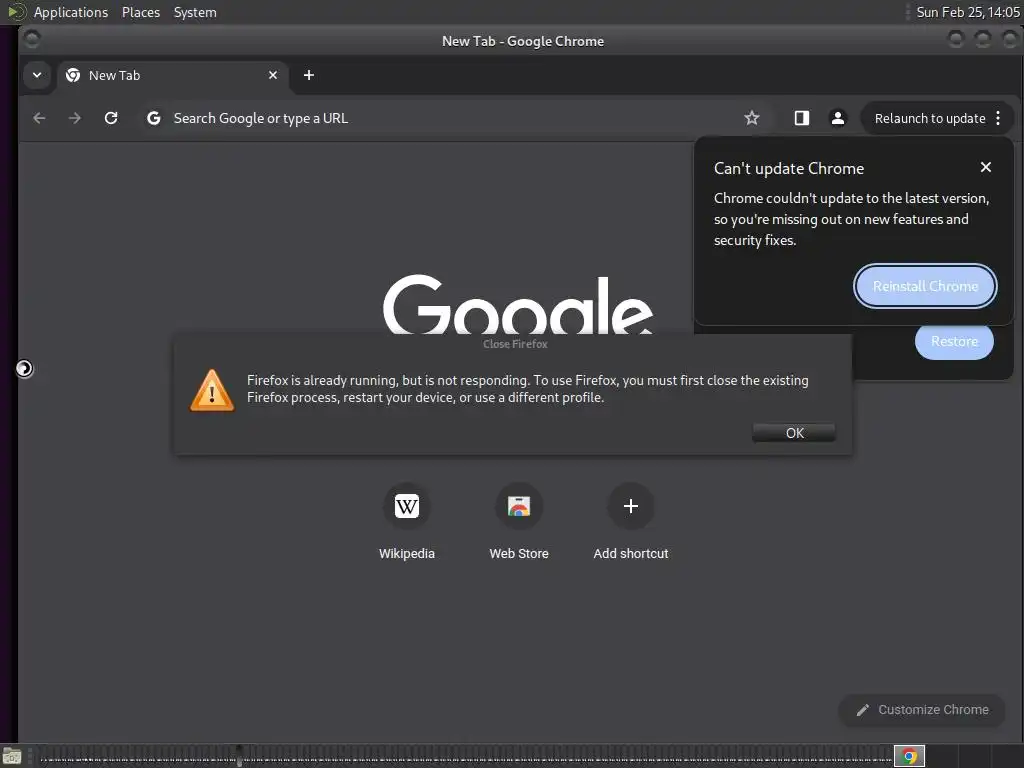Image resolution: width=1024 pixels, height=768 pixels.
Task: Click the Restore button
Action: pyautogui.click(x=954, y=341)
